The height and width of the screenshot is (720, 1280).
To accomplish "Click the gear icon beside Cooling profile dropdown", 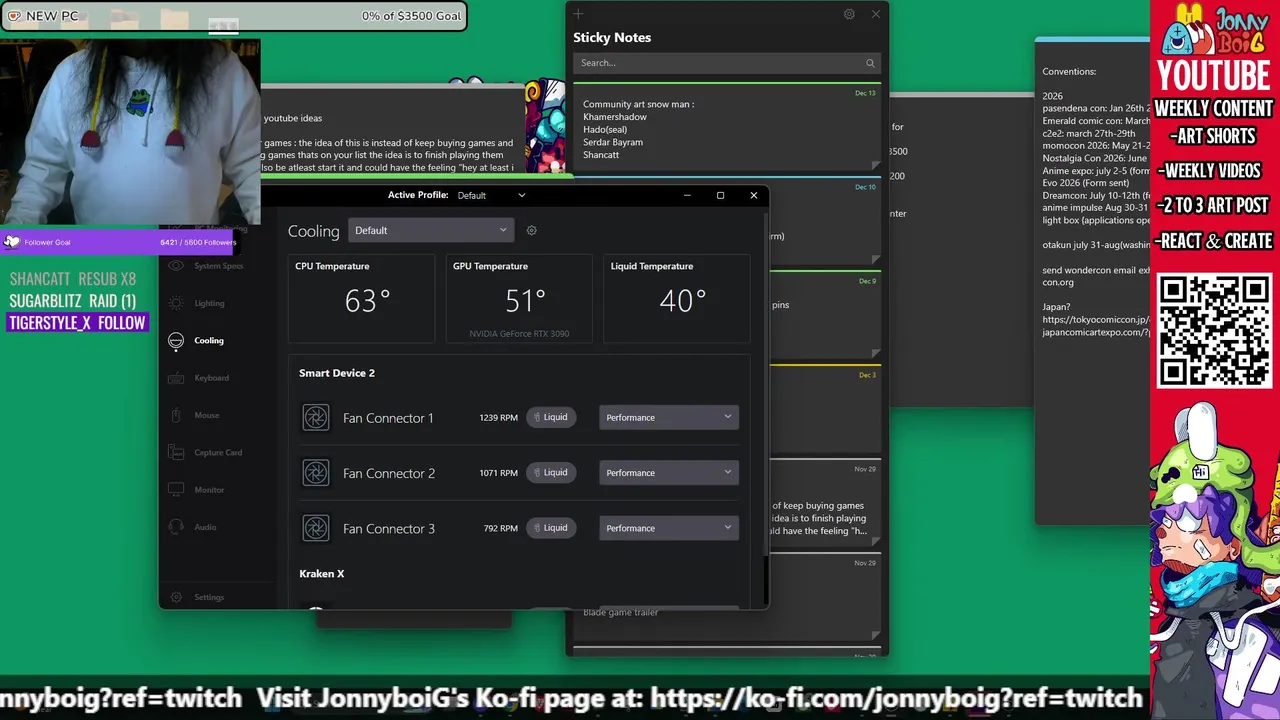I will point(532,230).
